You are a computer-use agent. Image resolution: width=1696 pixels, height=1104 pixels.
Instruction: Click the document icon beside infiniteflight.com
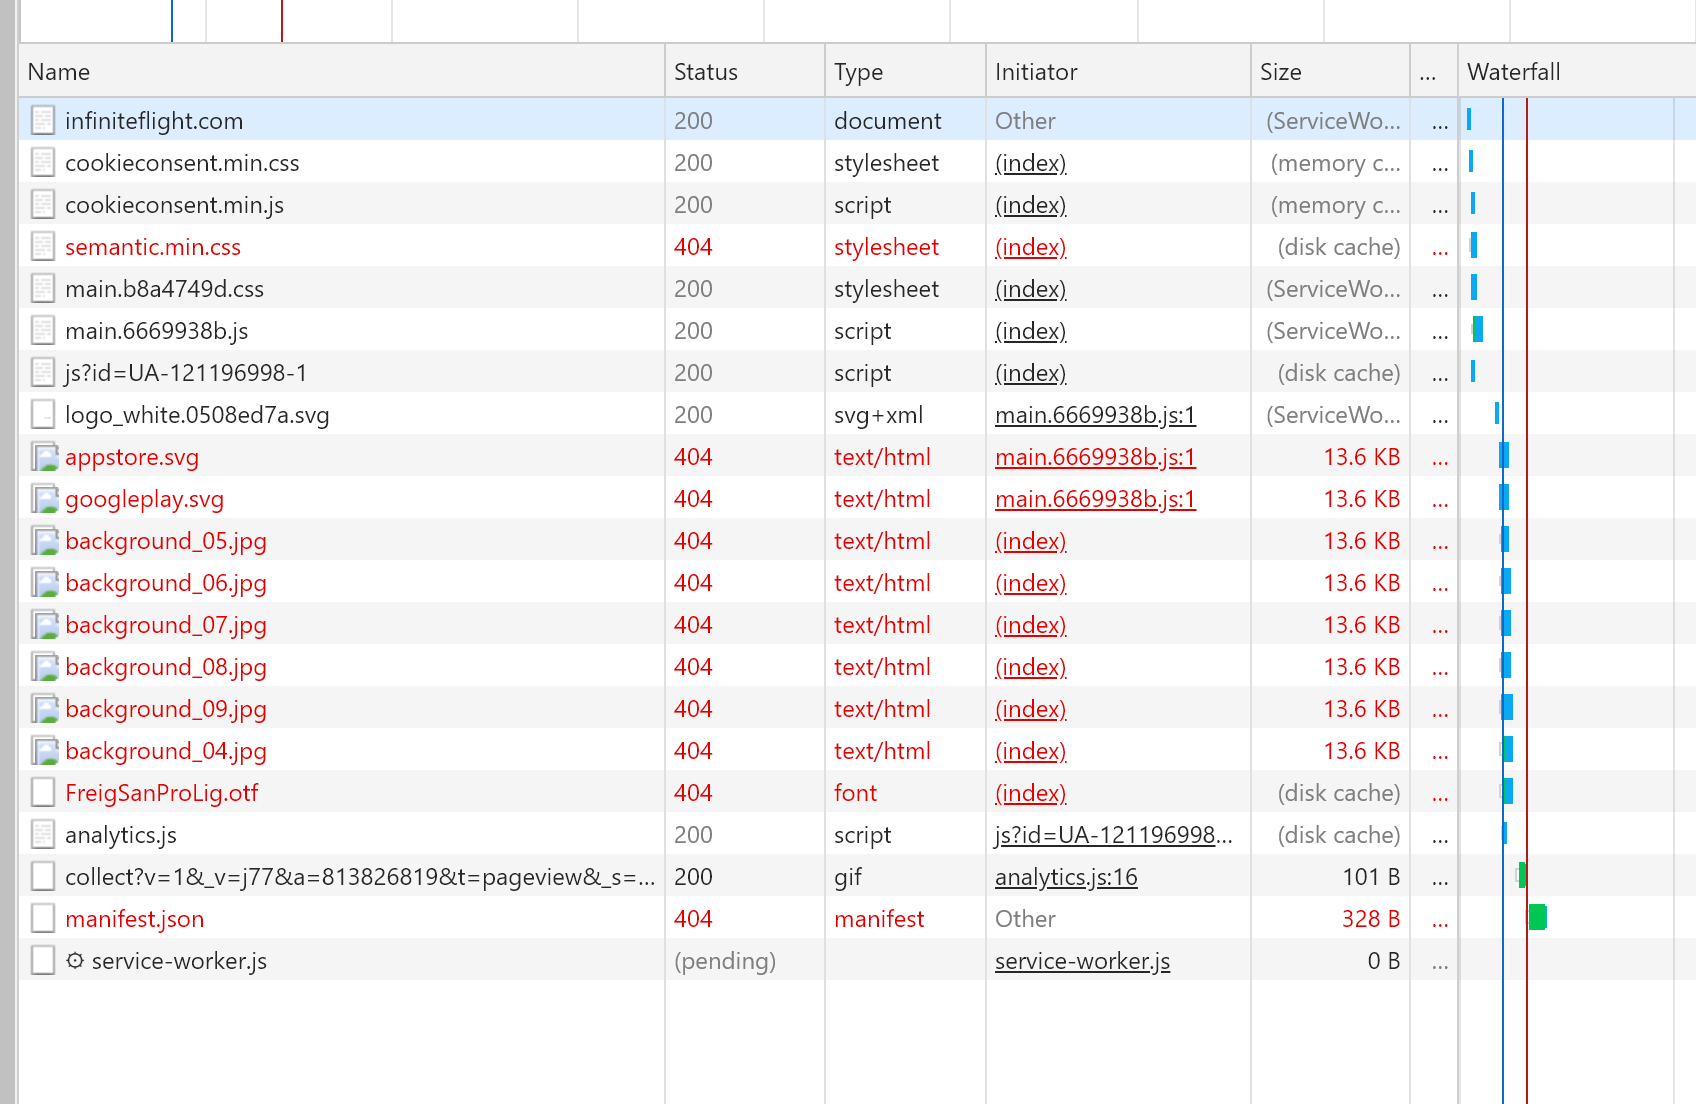coord(42,121)
